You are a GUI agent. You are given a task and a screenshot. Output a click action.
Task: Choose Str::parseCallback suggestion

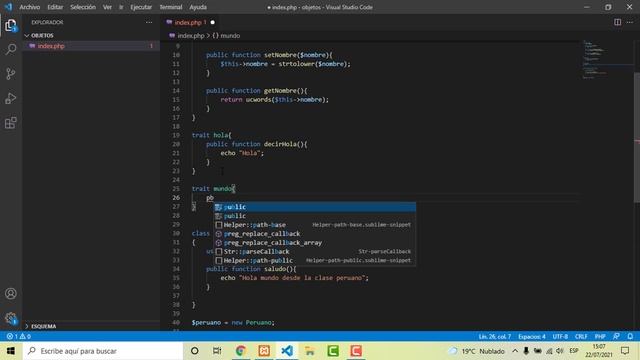coord(315,252)
